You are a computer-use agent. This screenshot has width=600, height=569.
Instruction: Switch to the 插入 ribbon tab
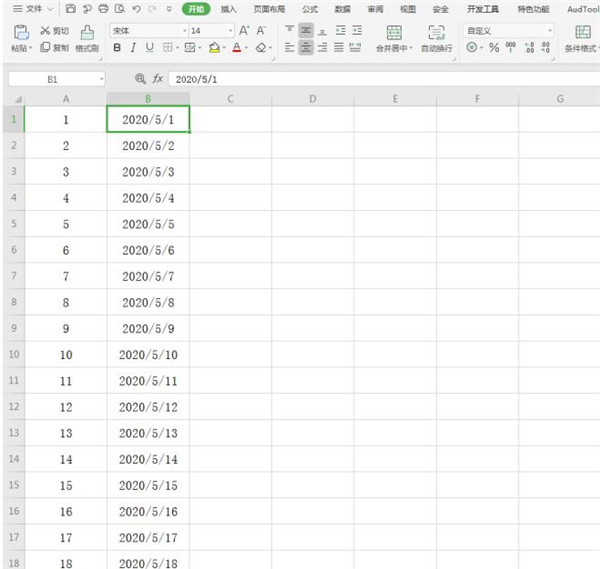(229, 9)
